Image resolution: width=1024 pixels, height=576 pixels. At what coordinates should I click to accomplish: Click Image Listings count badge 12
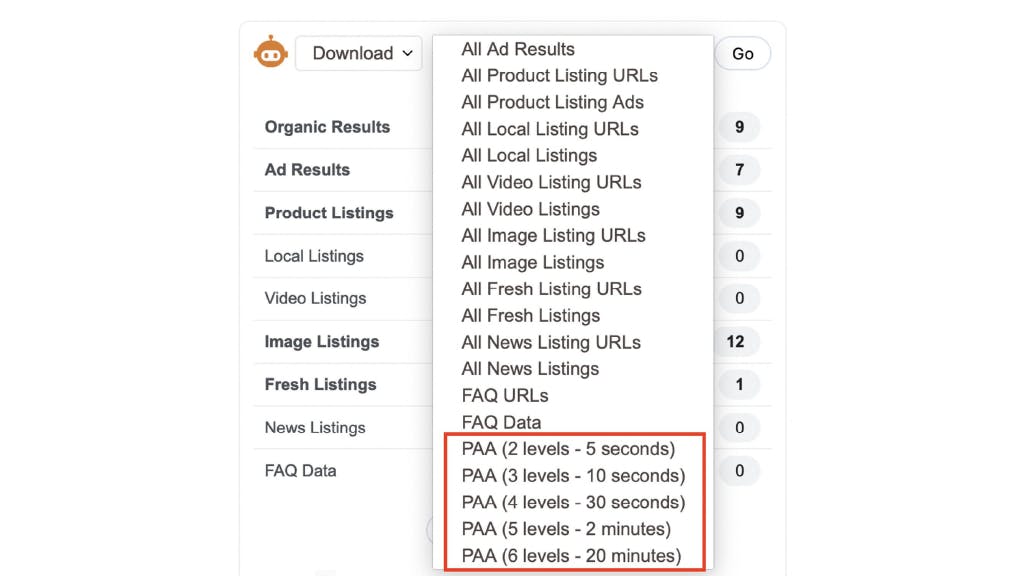click(x=736, y=342)
